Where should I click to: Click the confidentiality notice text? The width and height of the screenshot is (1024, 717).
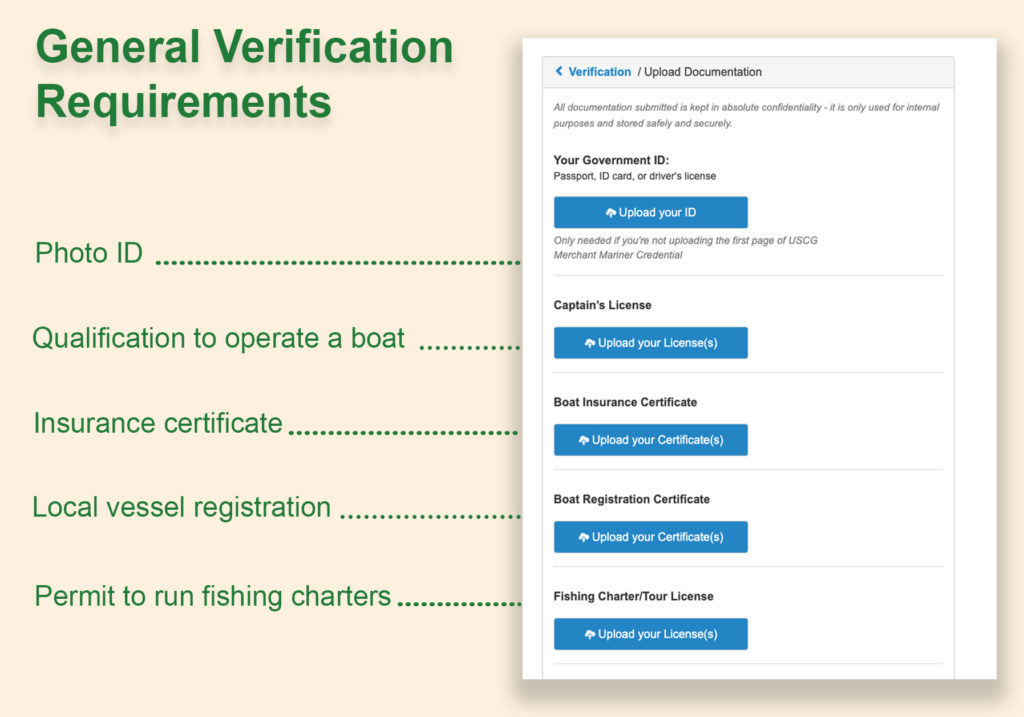click(x=746, y=115)
